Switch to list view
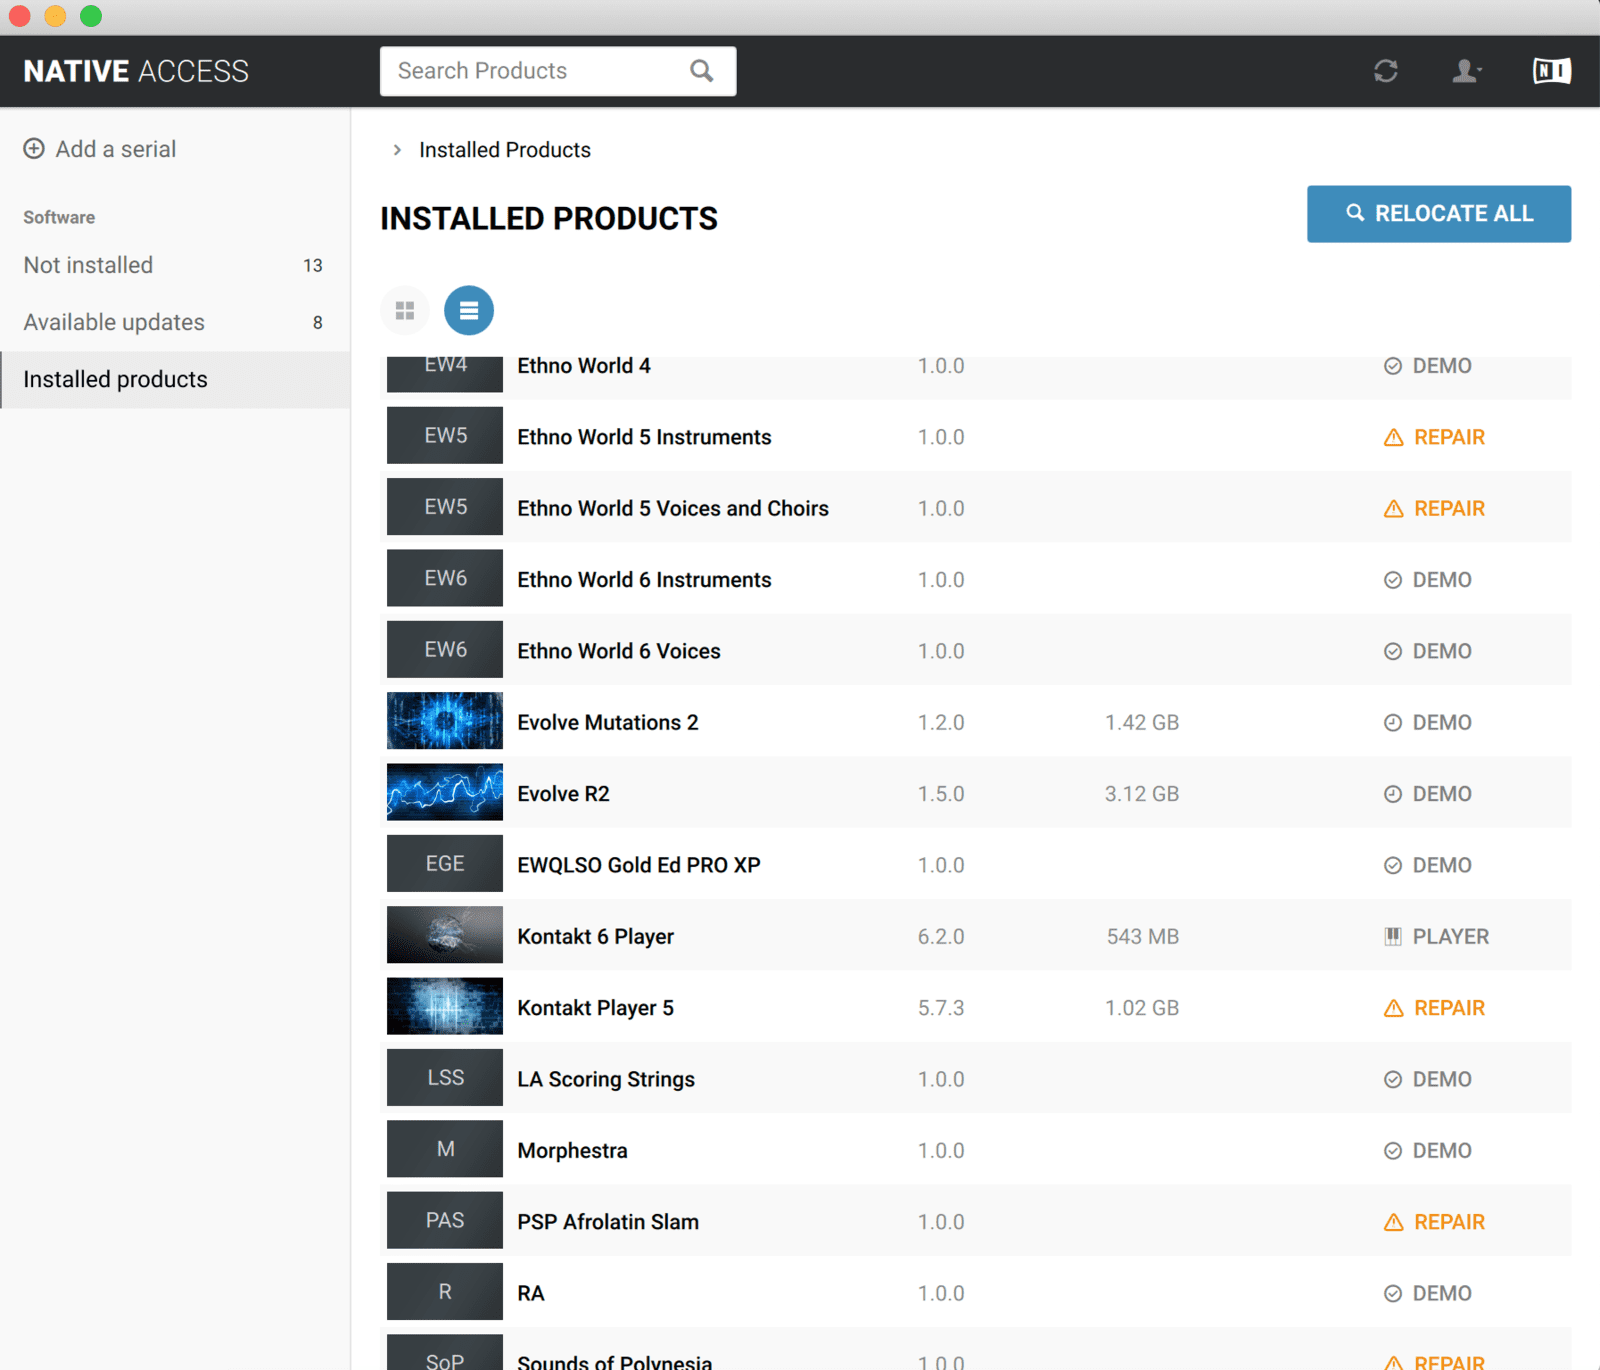The height and width of the screenshot is (1370, 1600). (x=469, y=311)
